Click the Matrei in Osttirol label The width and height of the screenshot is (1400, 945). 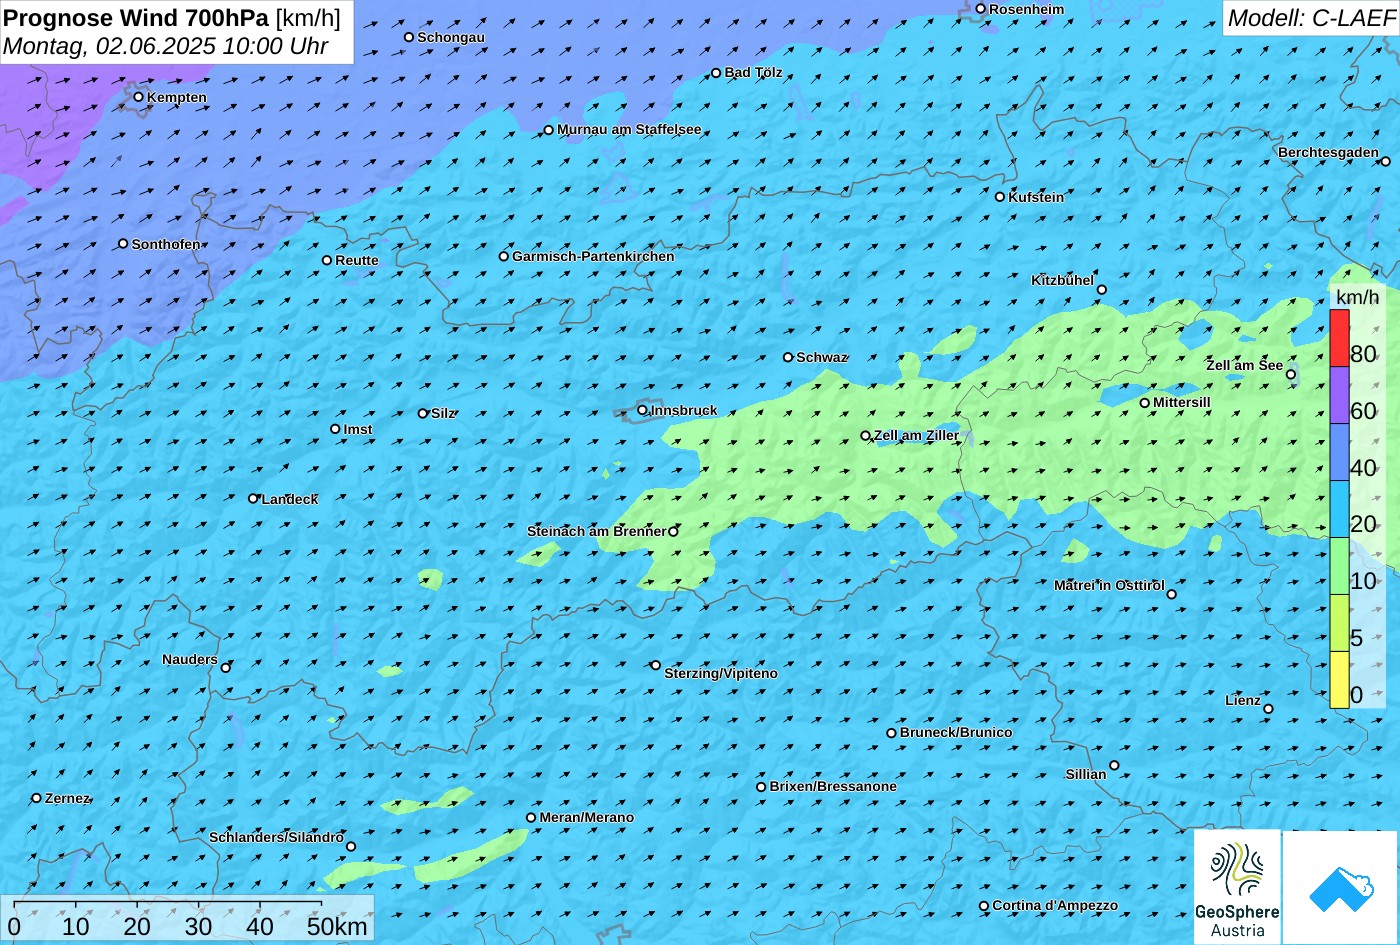(1109, 586)
